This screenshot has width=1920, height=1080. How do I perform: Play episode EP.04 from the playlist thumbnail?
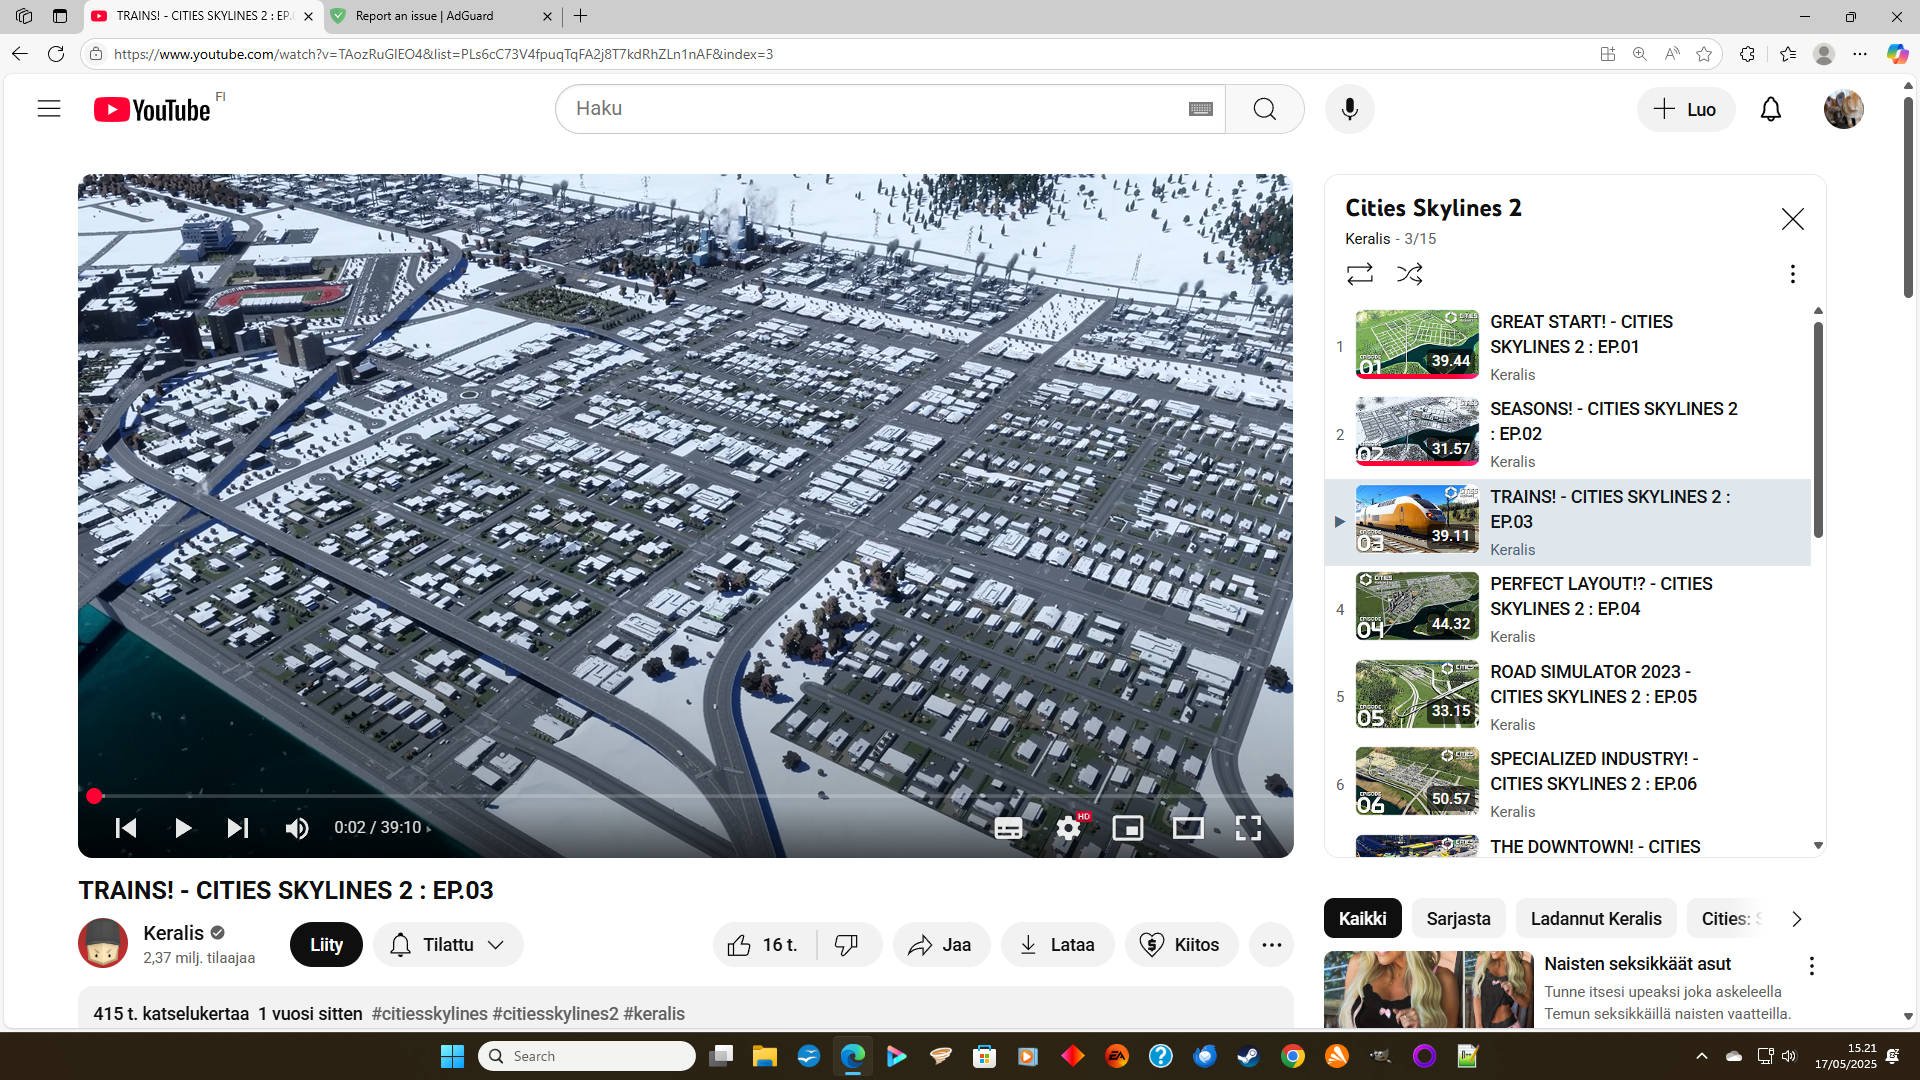tap(1416, 607)
